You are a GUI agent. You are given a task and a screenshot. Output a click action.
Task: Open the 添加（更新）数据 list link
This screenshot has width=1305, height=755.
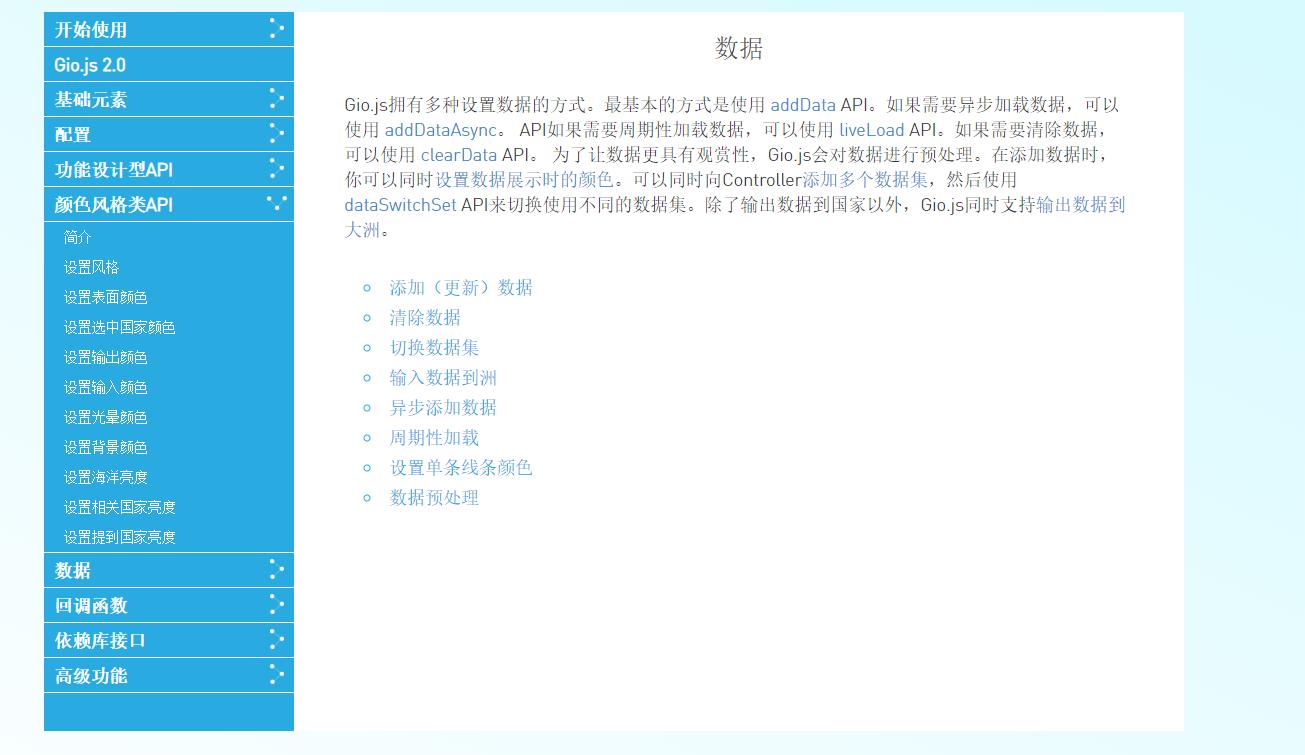click(x=461, y=287)
